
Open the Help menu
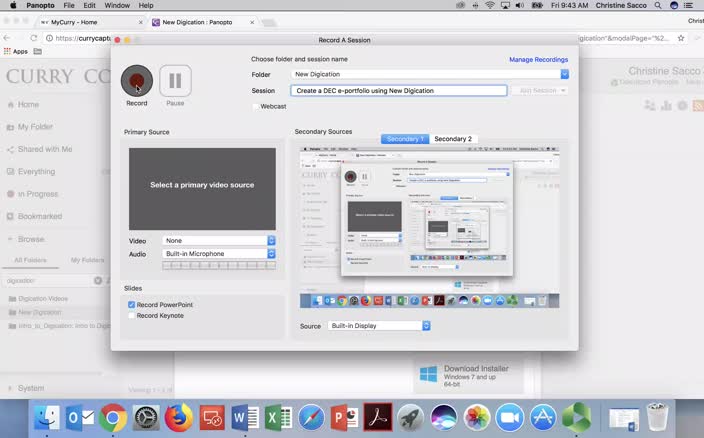coord(146,5)
